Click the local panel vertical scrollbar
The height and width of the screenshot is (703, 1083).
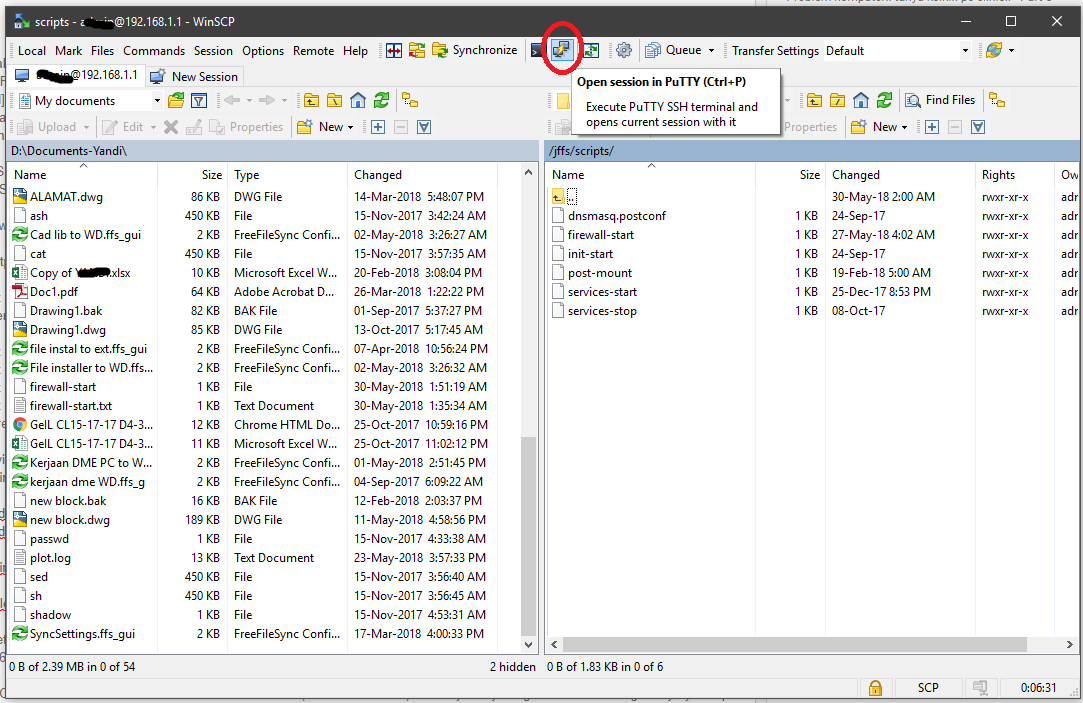(530, 400)
